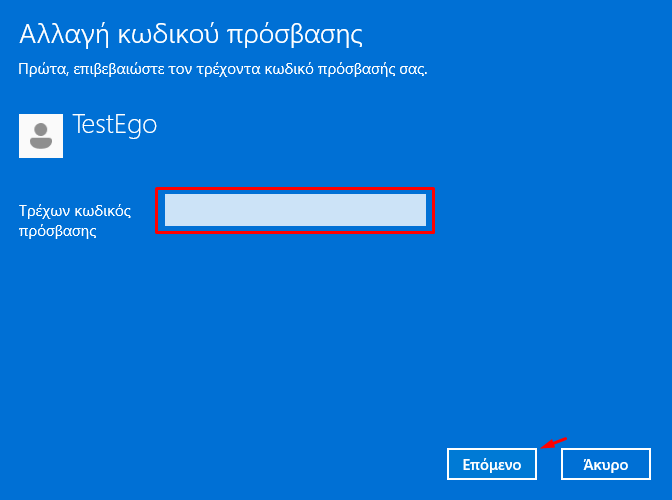Click the Τρέχων κωδικός πρόσβασης label
Screen dimensions: 672x500
tap(75, 221)
